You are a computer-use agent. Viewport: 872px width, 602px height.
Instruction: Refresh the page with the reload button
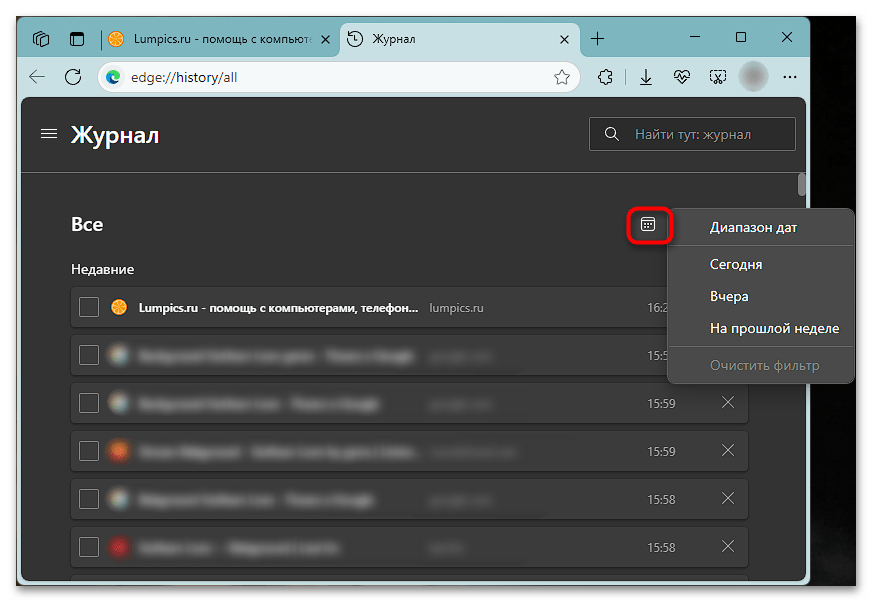72,77
